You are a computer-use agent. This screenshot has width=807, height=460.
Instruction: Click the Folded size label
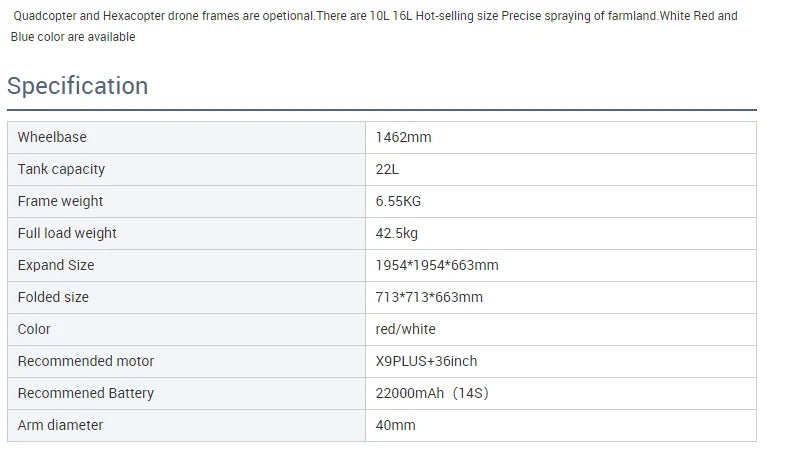coord(53,297)
